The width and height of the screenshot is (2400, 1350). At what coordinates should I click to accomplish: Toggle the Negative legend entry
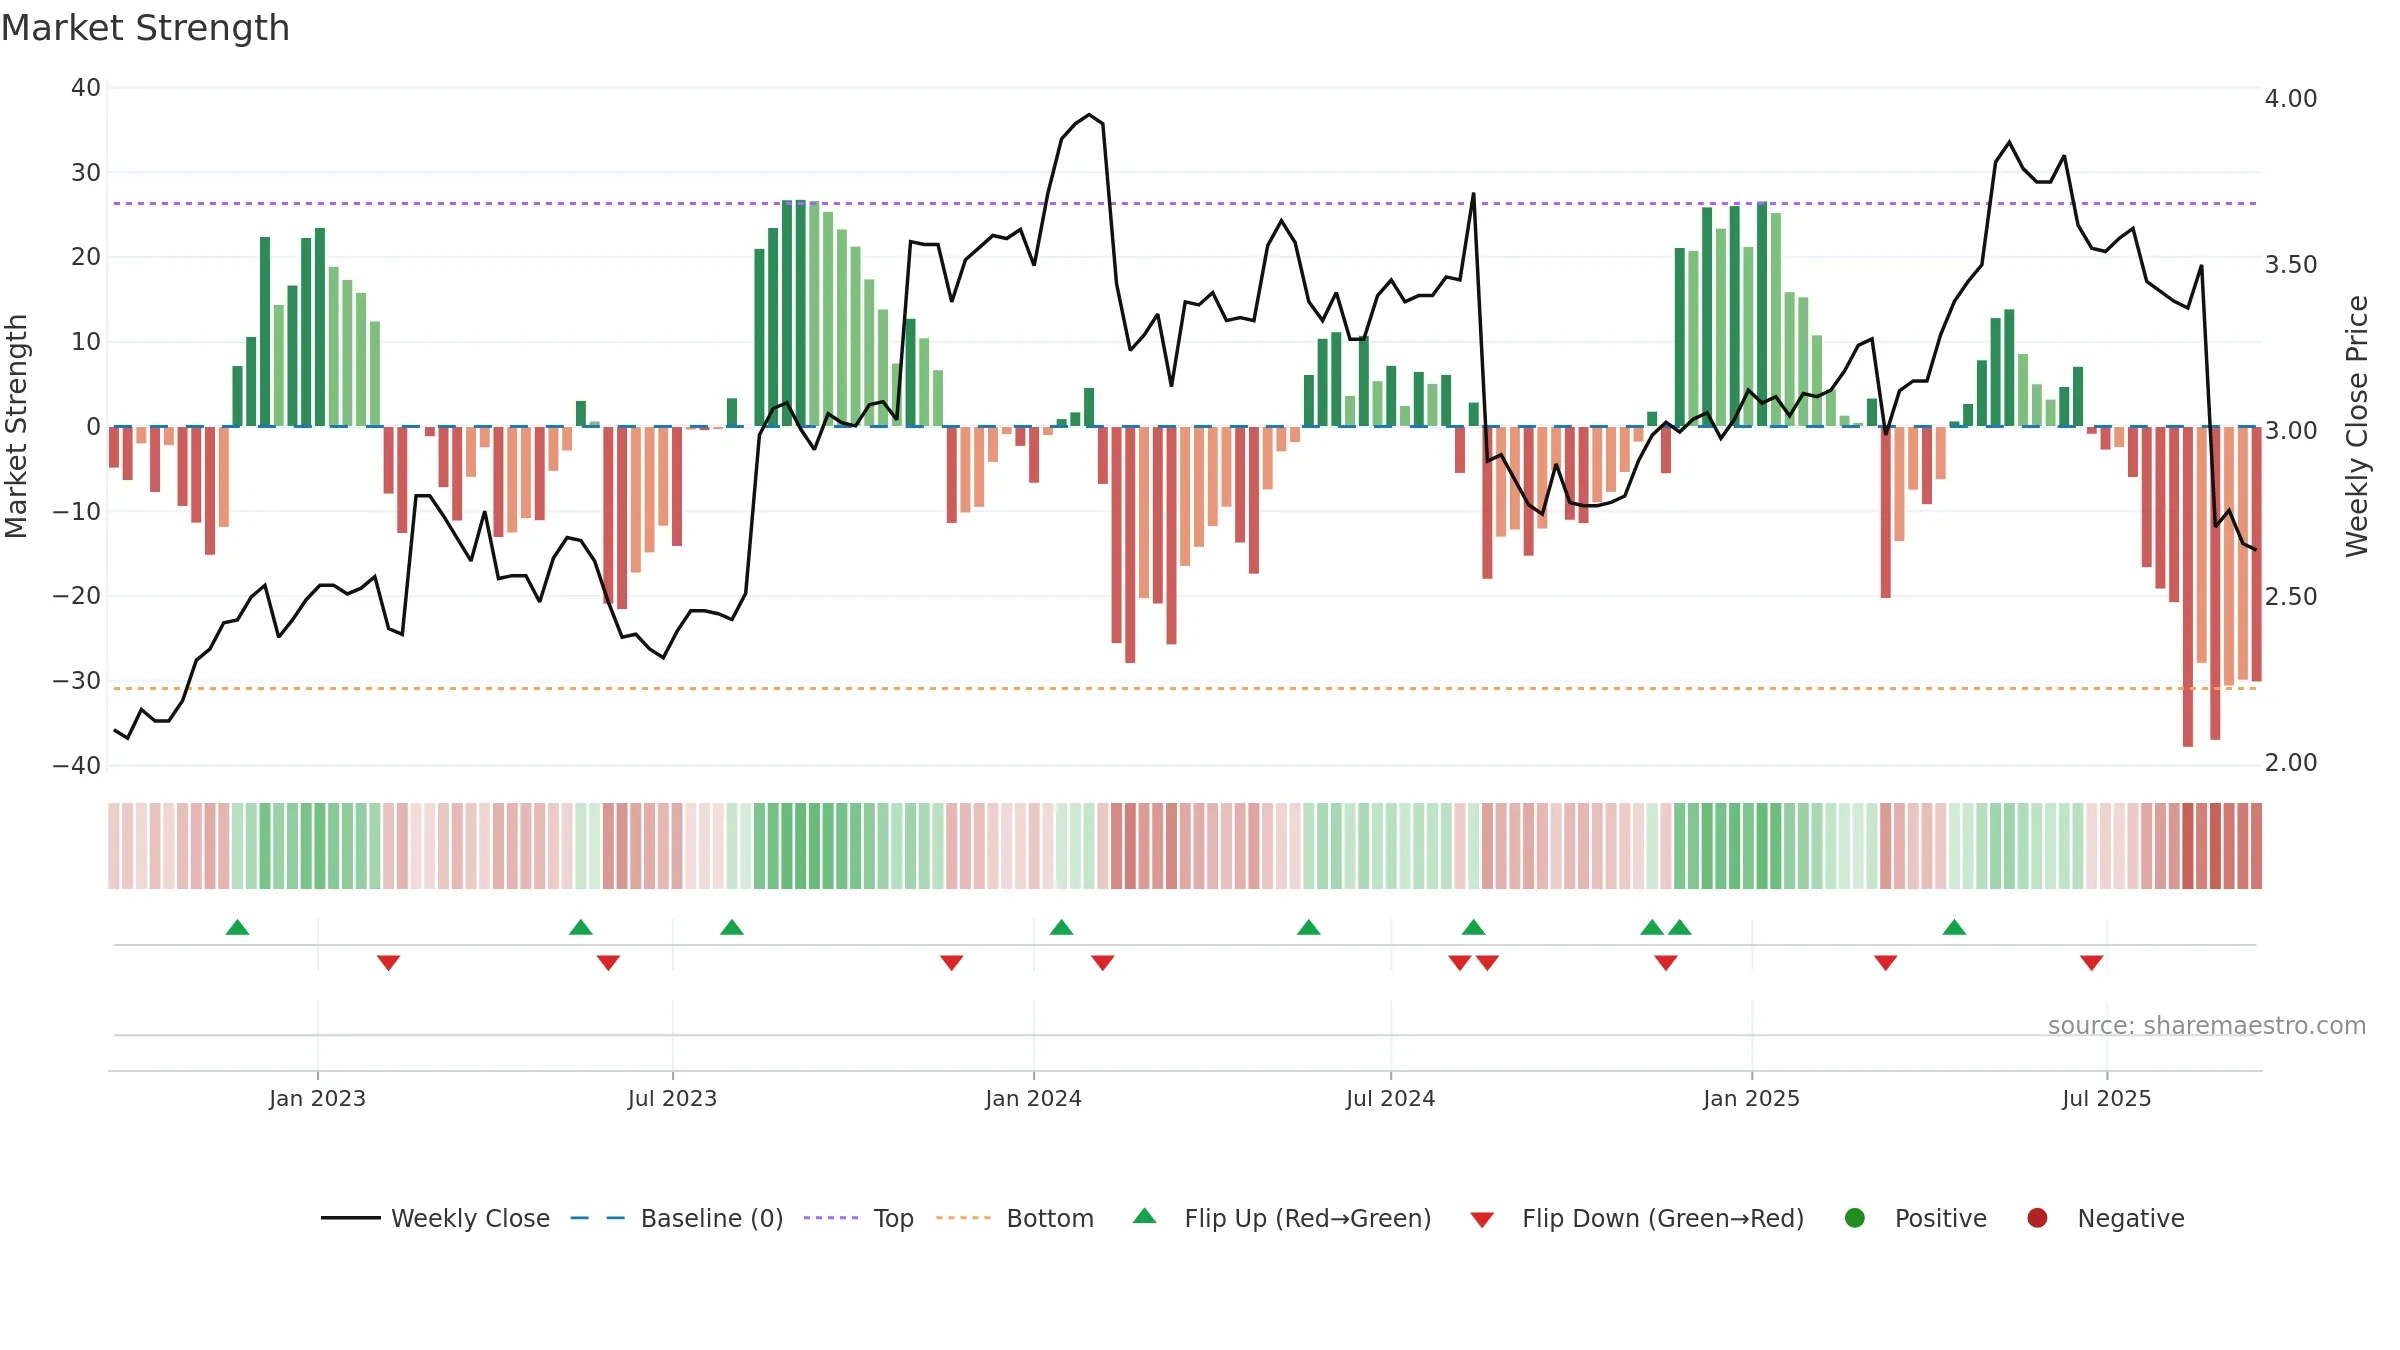tap(2105, 1218)
